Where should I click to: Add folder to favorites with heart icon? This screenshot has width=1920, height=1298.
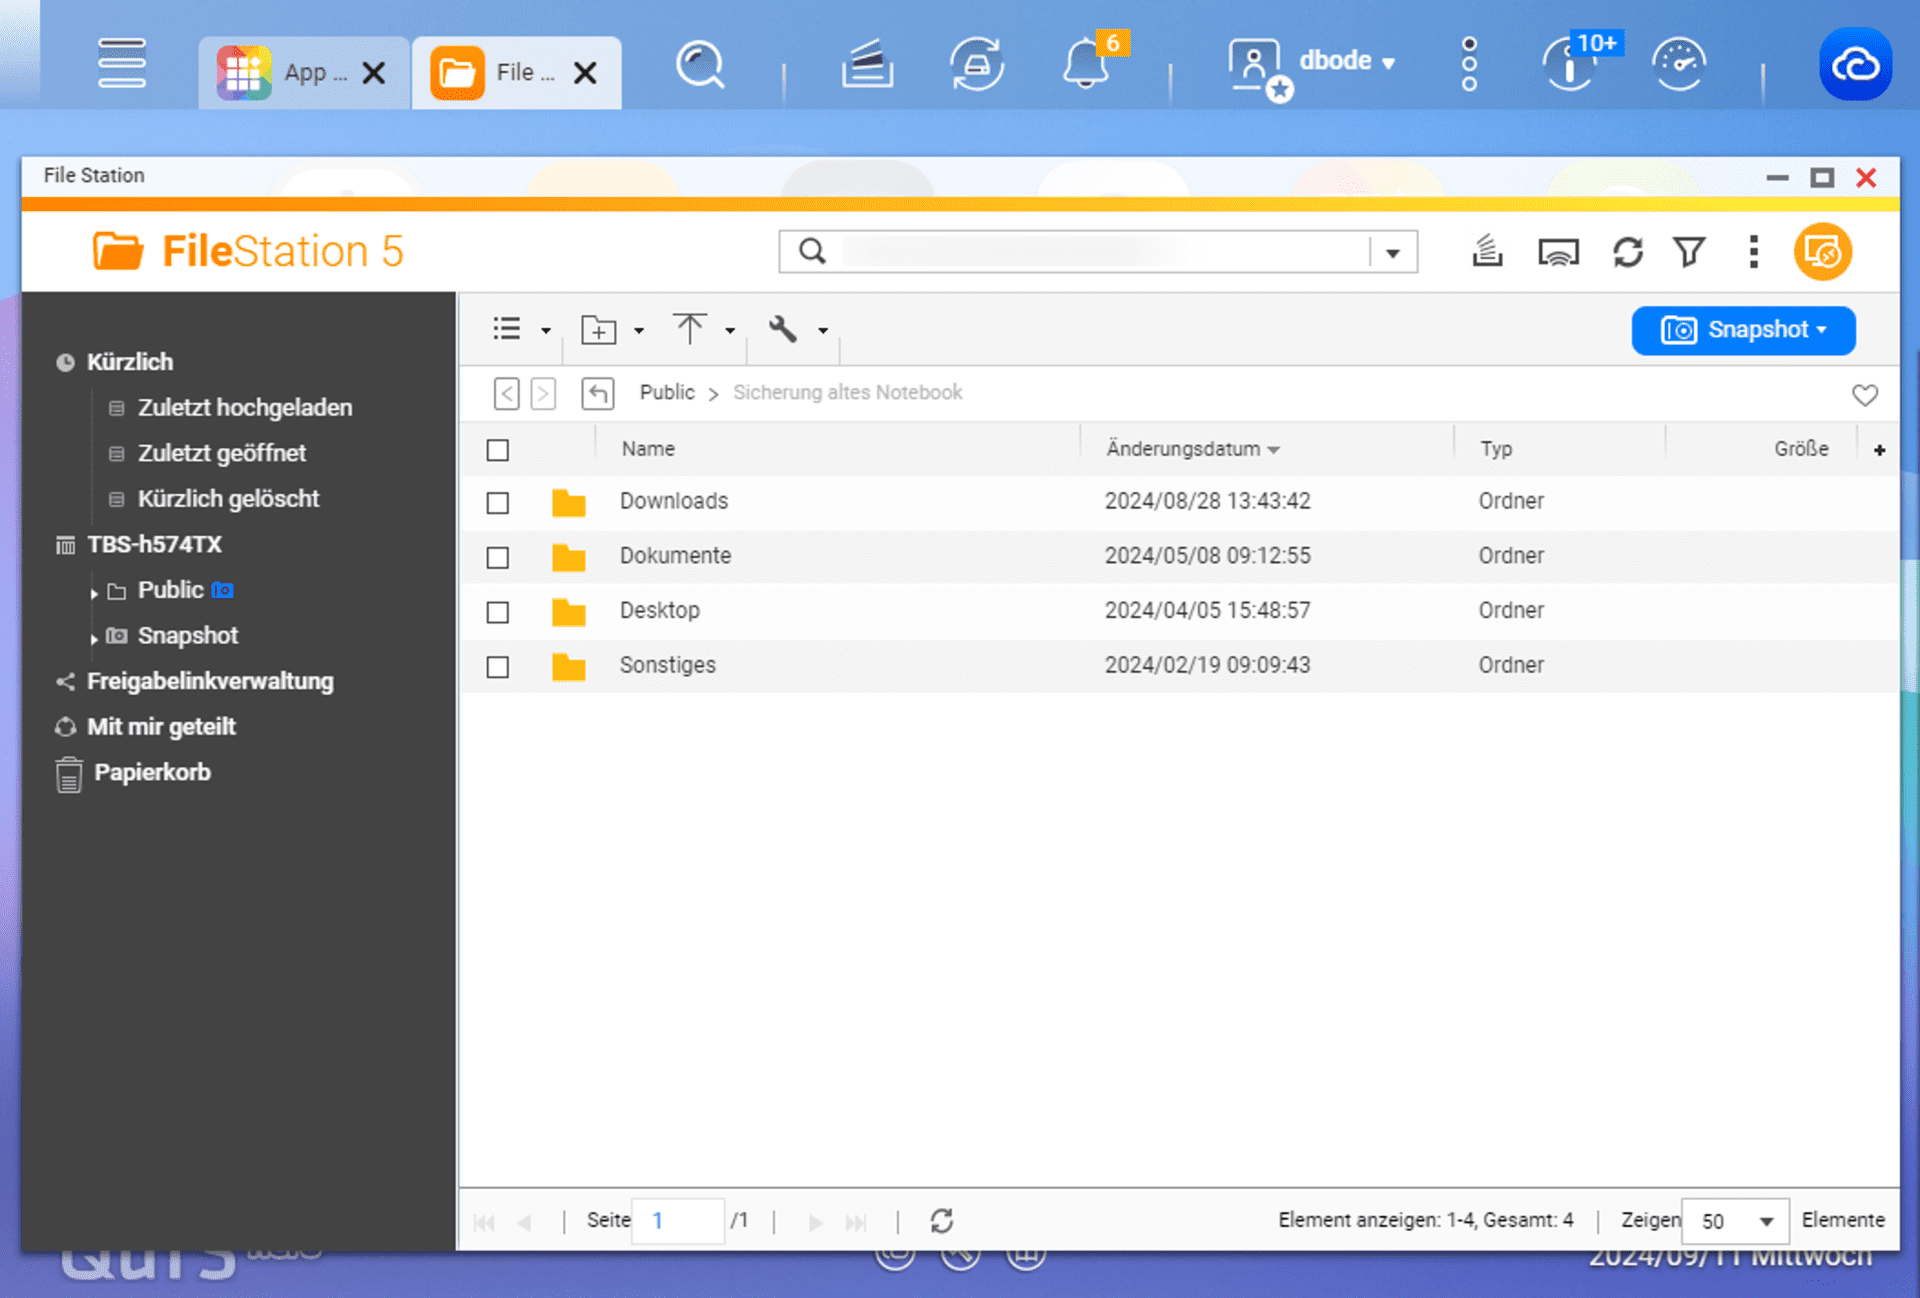coord(1864,394)
